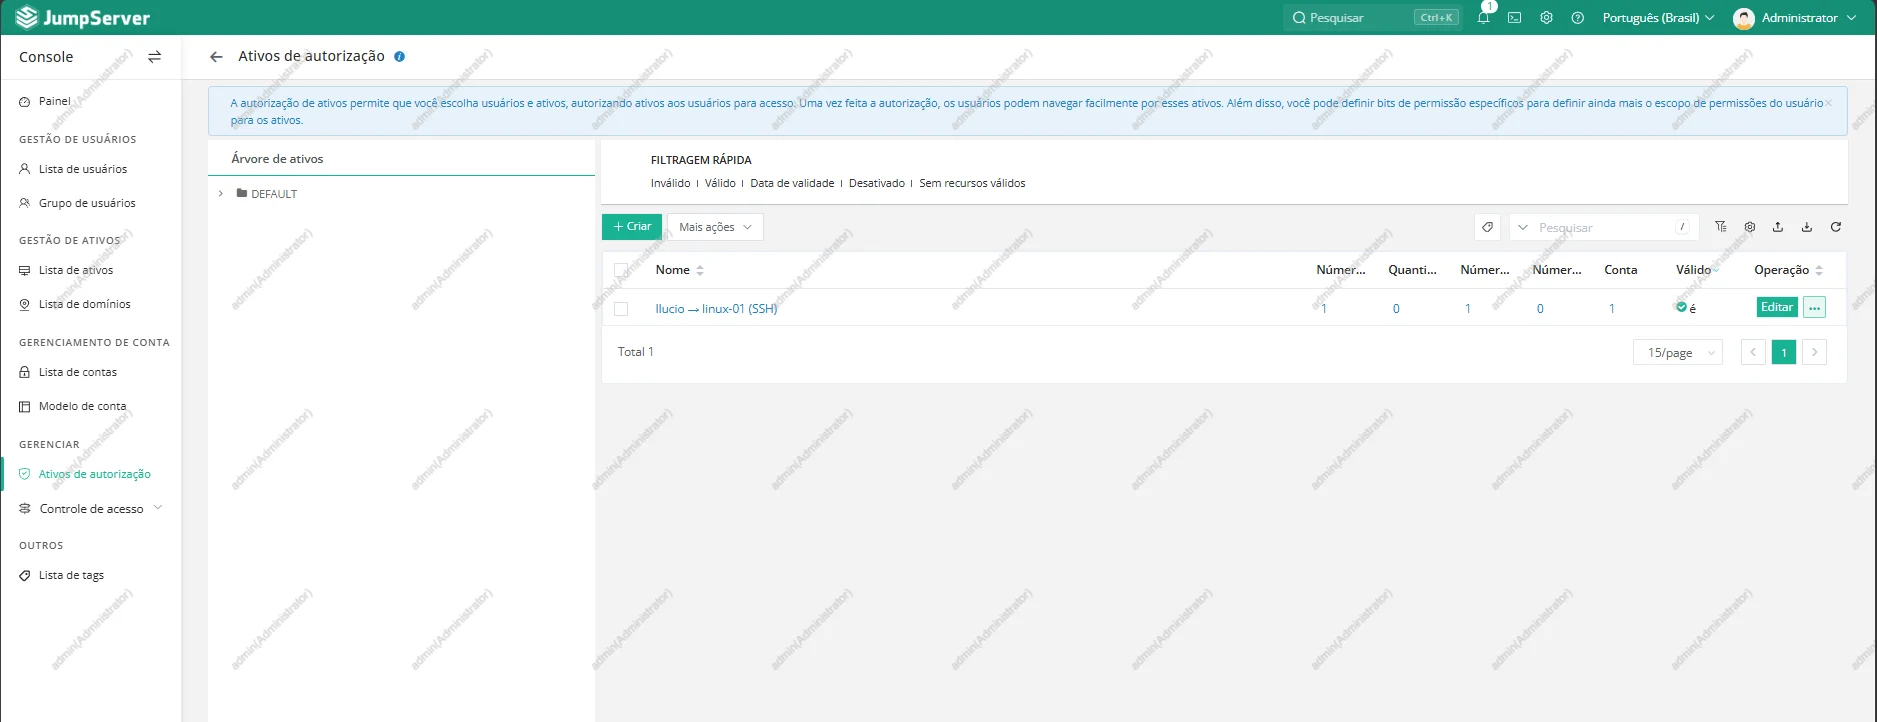Screen dimensions: 1877x722
Task: Expand the DEFAULT tree node
Action: pyautogui.click(x=221, y=193)
